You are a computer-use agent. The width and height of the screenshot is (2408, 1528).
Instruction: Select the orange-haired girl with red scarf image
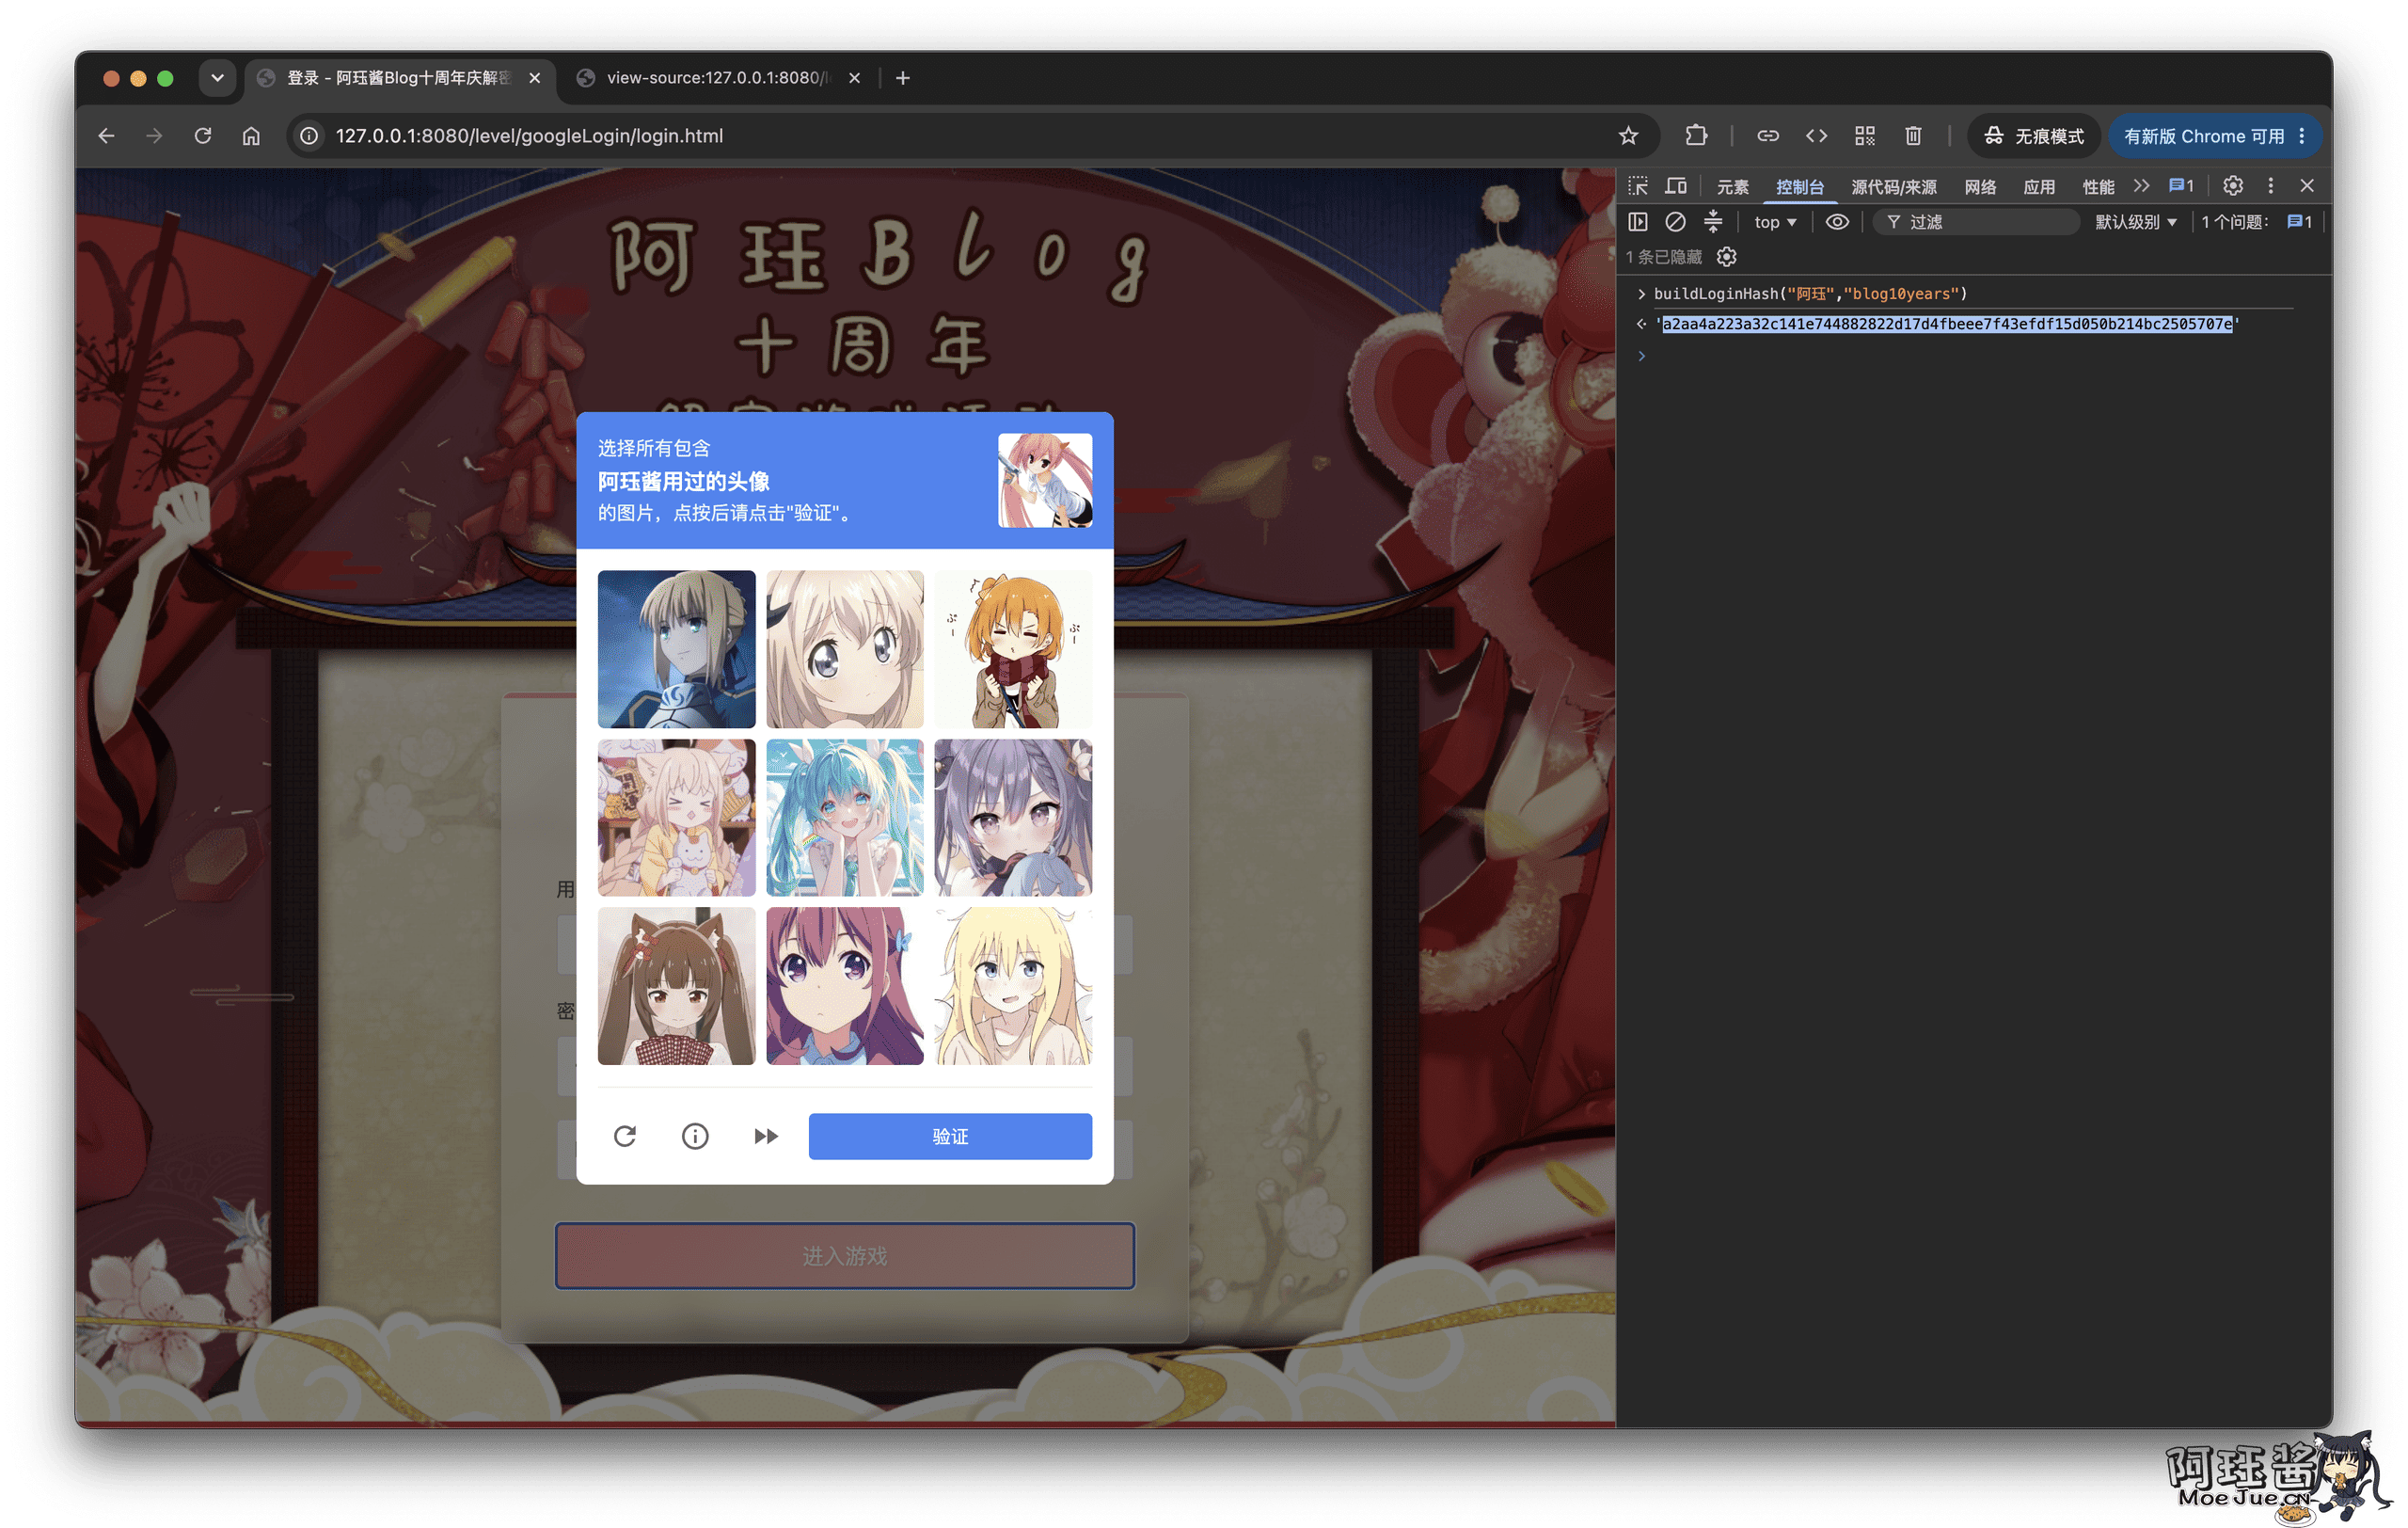pyautogui.click(x=1013, y=649)
